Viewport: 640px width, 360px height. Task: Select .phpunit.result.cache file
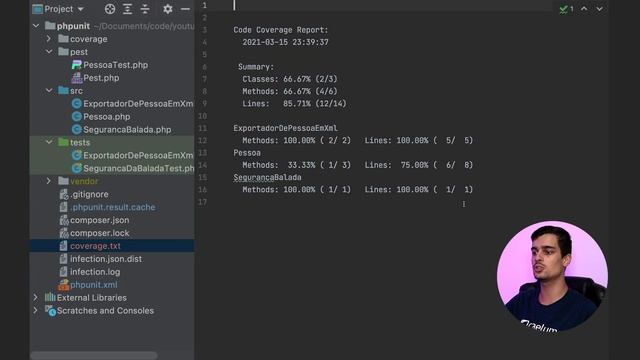click(x=113, y=207)
